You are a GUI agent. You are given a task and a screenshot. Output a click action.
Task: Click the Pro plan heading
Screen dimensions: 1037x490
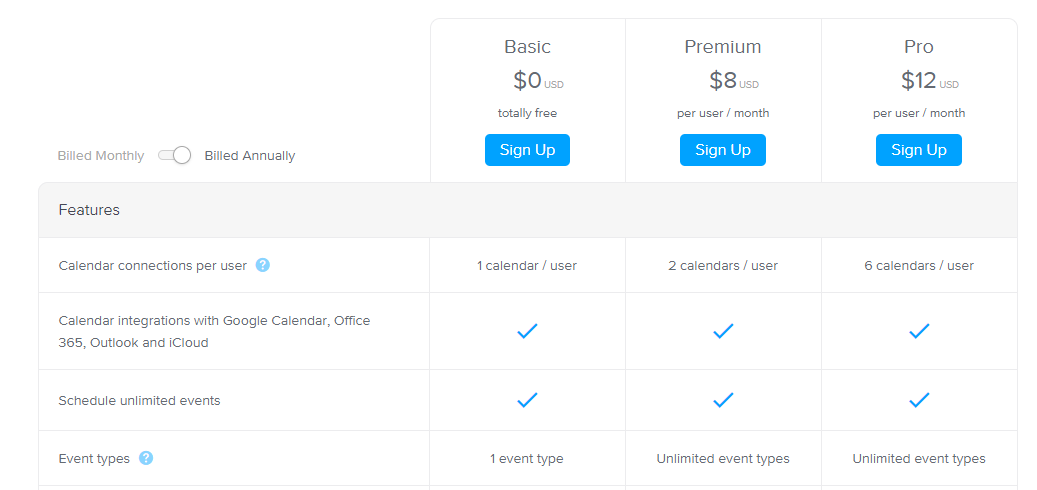tap(919, 47)
